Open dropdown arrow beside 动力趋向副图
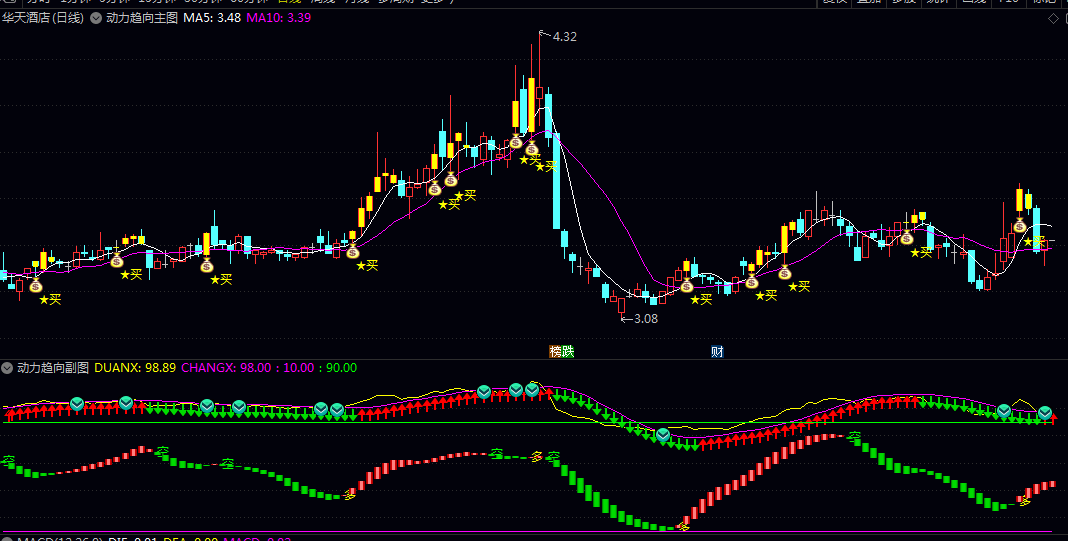Viewport: 1068px width, 541px height. coord(7,368)
